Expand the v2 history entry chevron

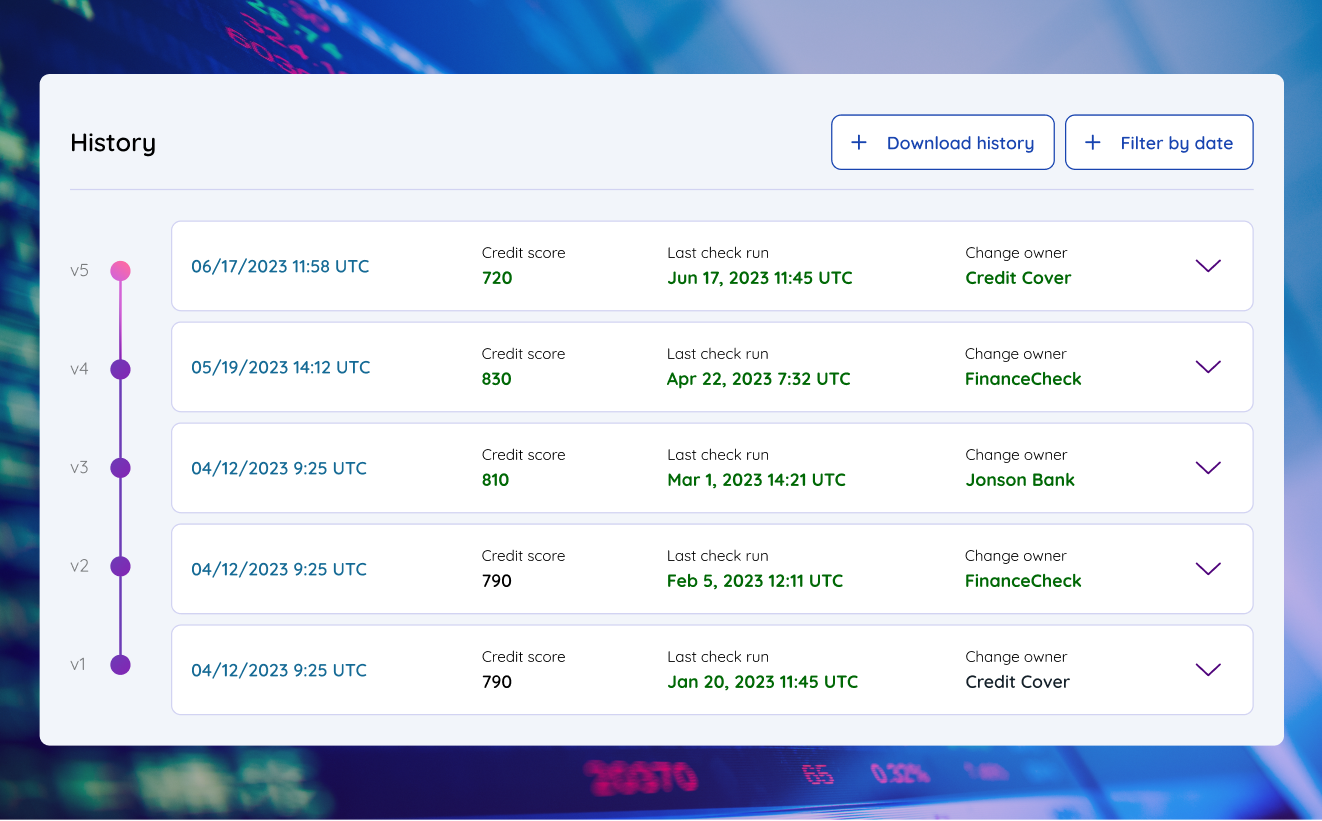pyautogui.click(x=1207, y=568)
